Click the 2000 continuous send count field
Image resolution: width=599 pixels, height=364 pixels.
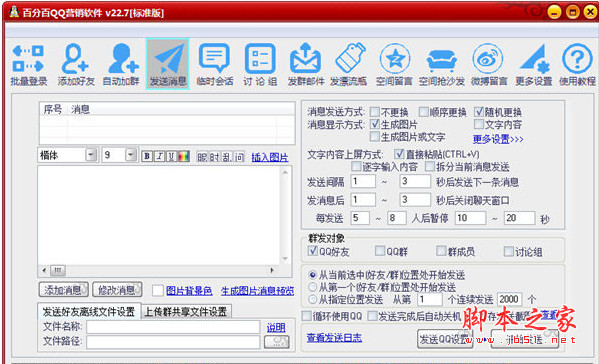(x=510, y=299)
